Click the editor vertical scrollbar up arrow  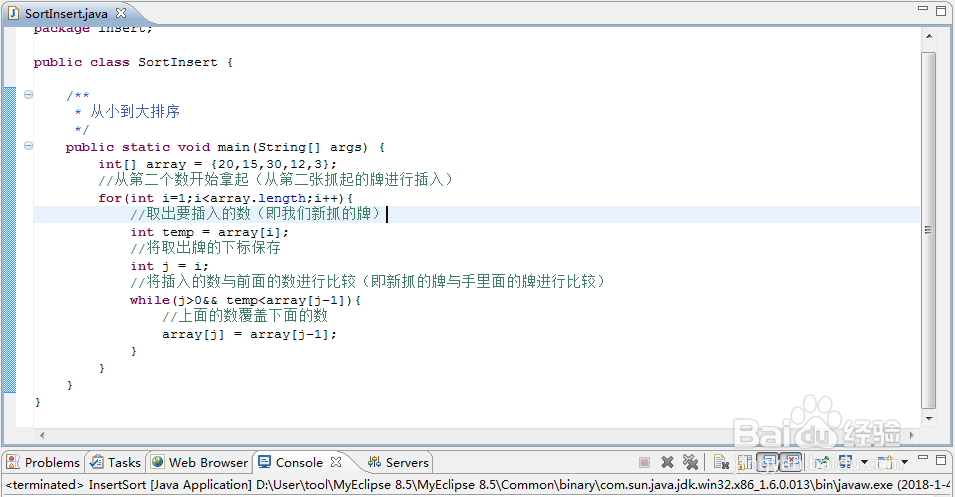click(929, 36)
